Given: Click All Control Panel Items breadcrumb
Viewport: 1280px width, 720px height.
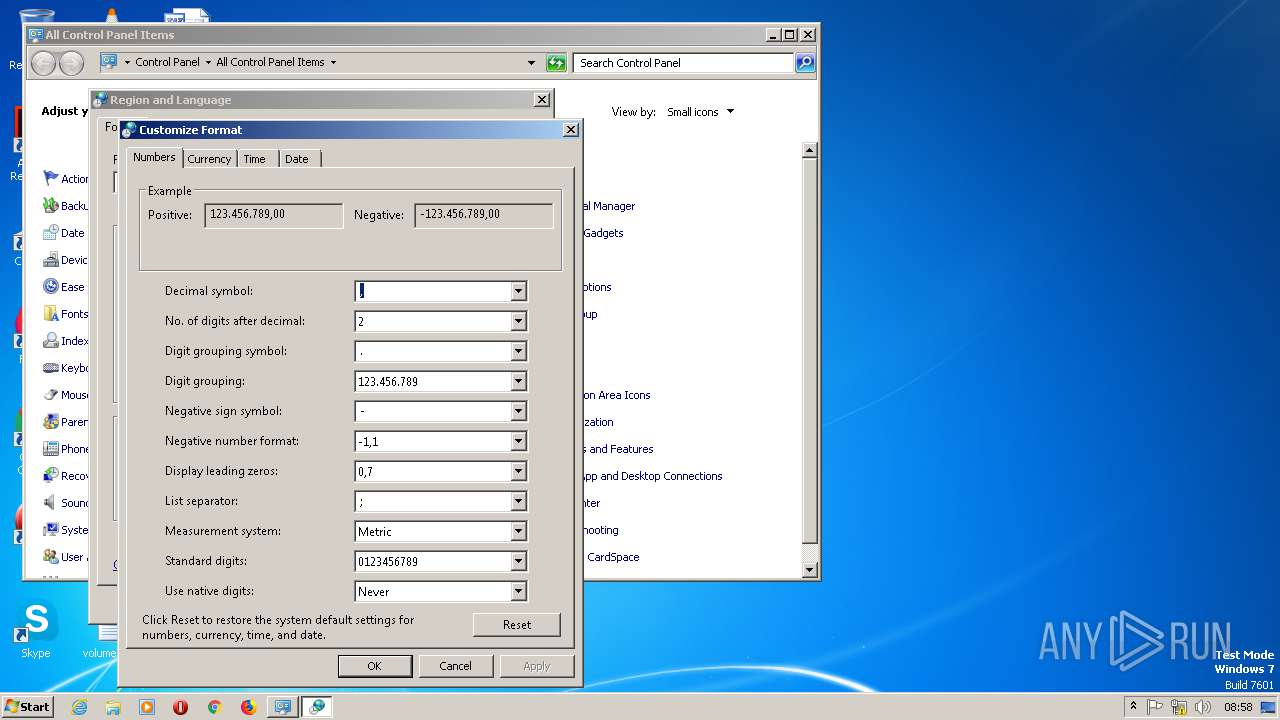Looking at the screenshot, I should (270, 62).
